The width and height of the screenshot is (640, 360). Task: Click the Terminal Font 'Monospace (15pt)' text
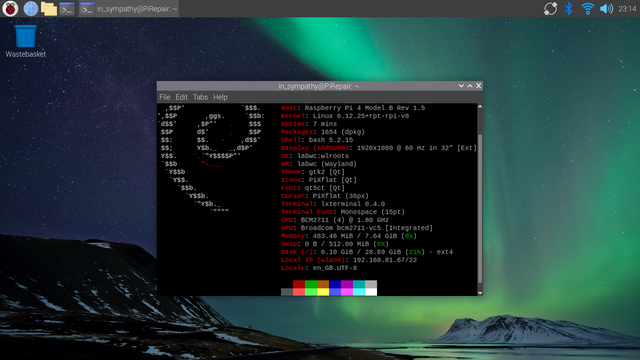[x=373, y=212]
